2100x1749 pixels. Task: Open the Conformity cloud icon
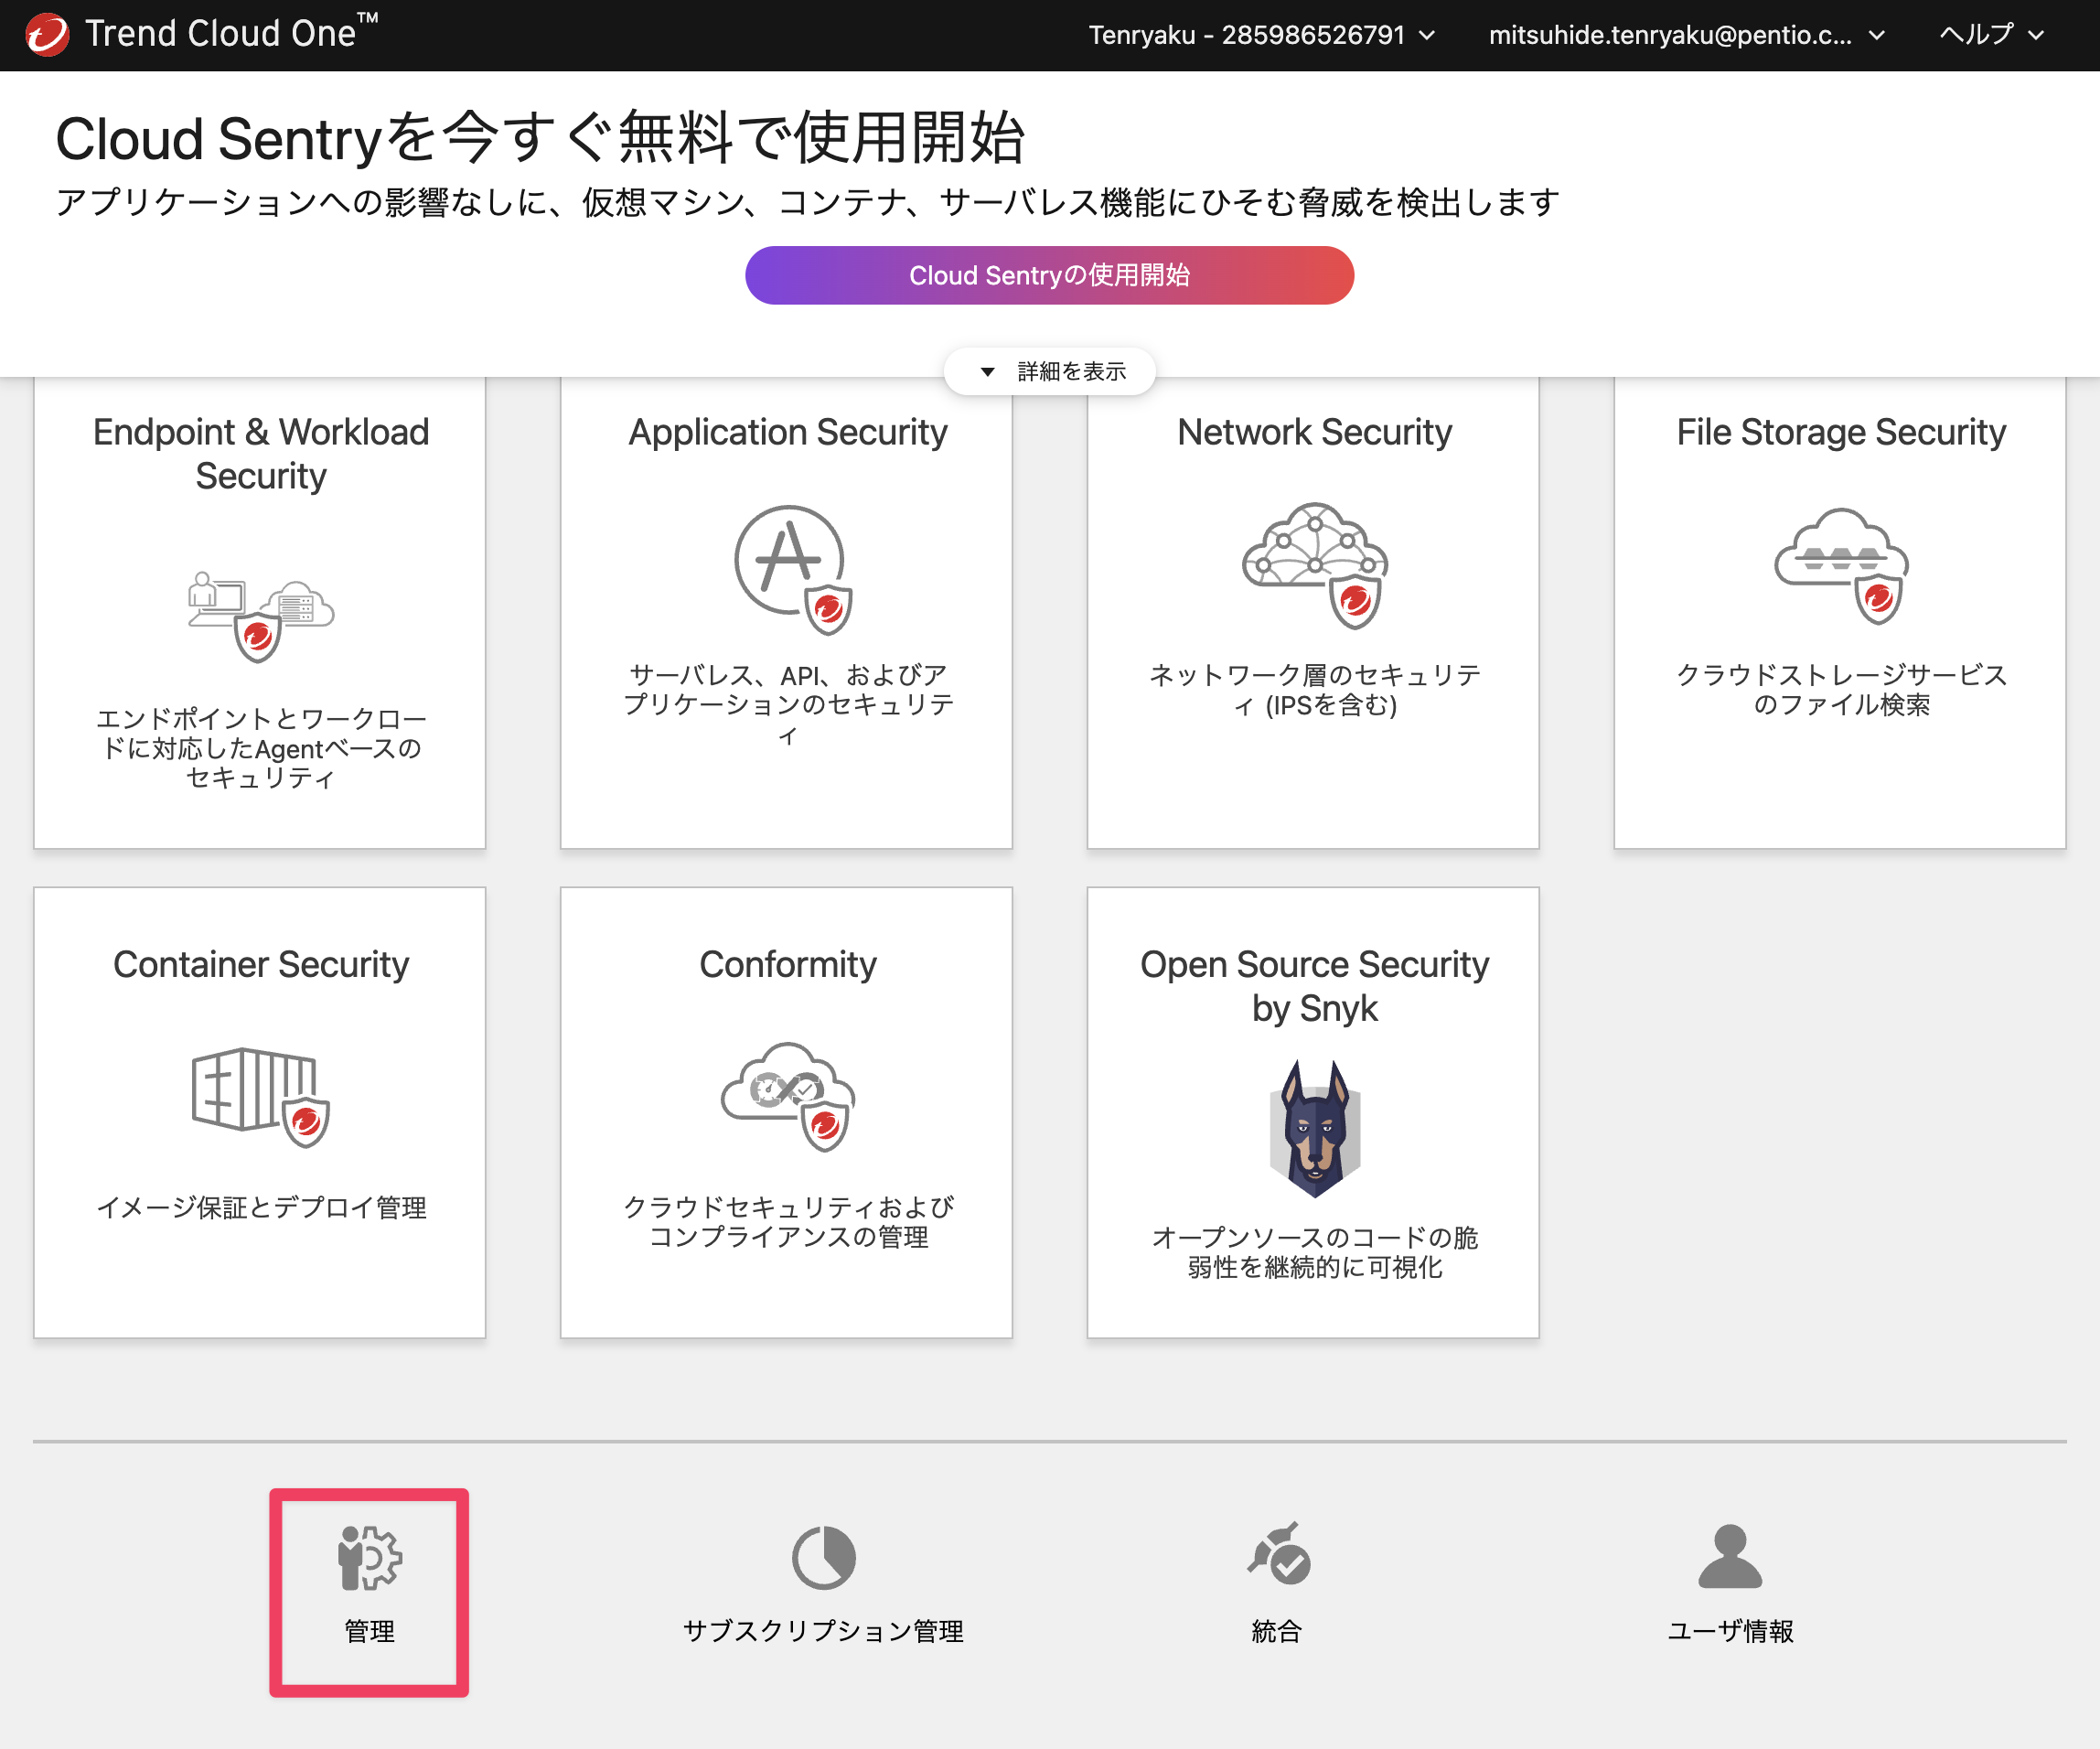point(788,1097)
